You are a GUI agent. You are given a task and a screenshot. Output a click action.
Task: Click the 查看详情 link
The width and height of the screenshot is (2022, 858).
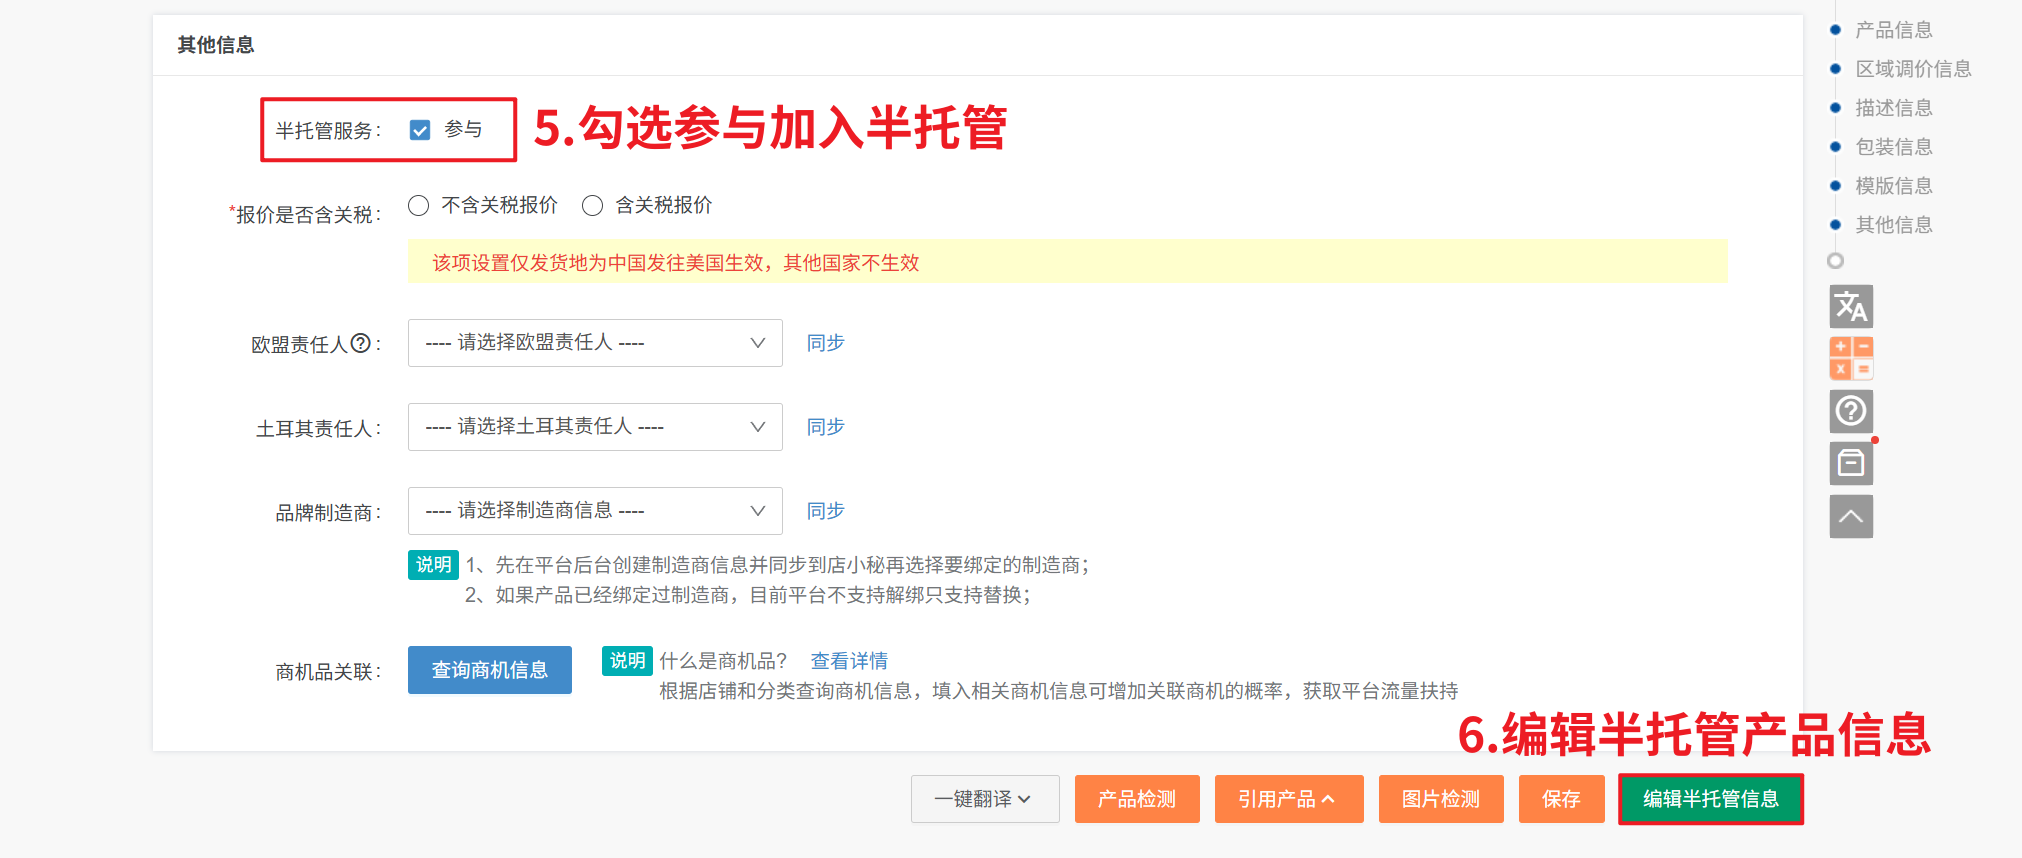[x=848, y=661]
